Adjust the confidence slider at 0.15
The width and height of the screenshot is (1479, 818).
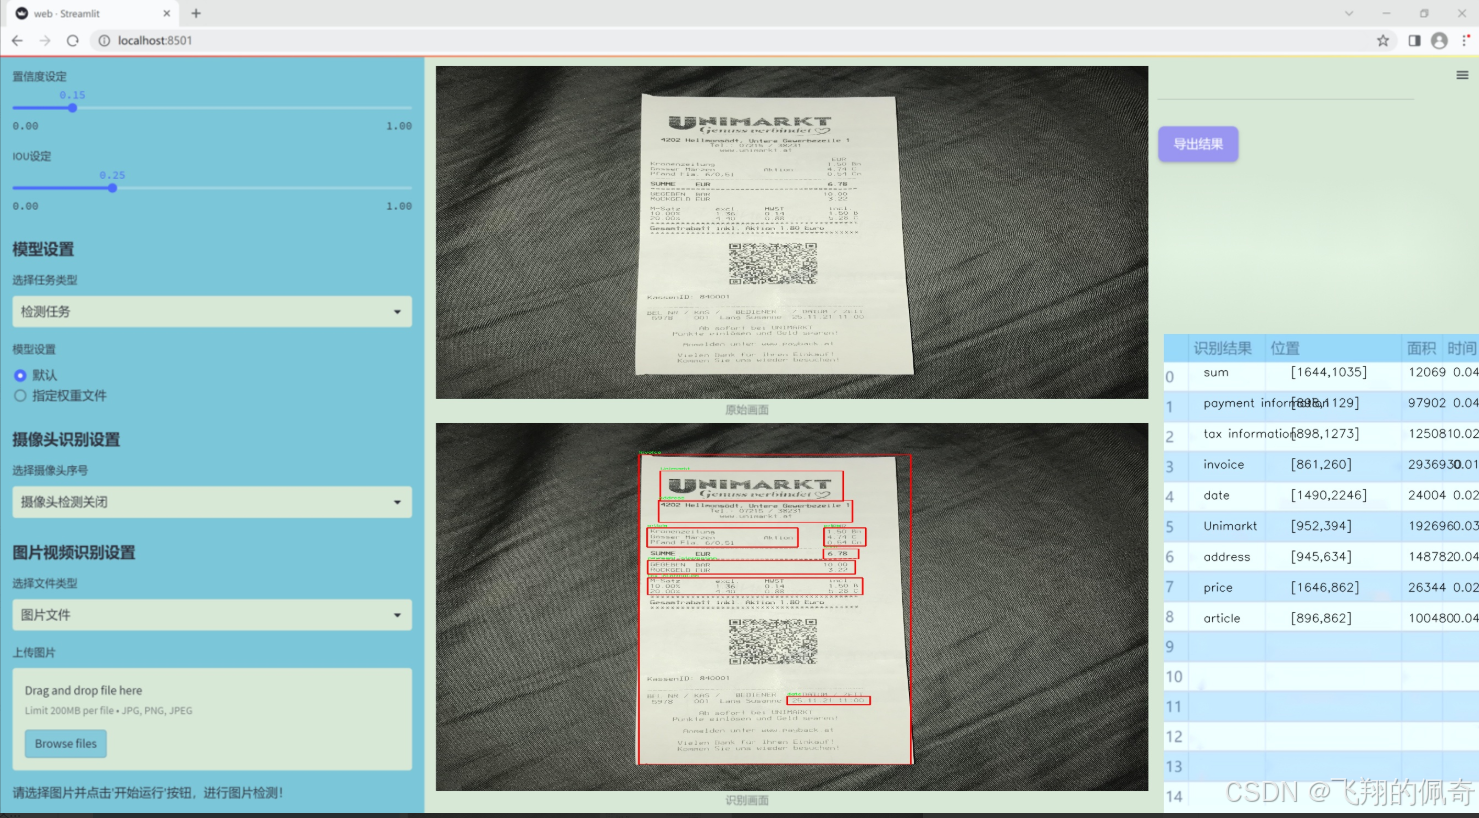point(72,107)
